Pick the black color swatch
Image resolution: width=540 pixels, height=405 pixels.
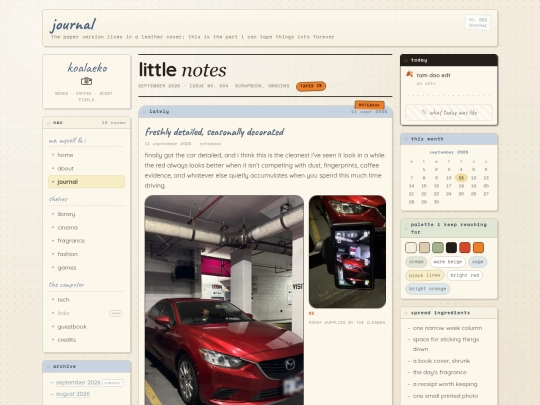[x=451, y=247]
